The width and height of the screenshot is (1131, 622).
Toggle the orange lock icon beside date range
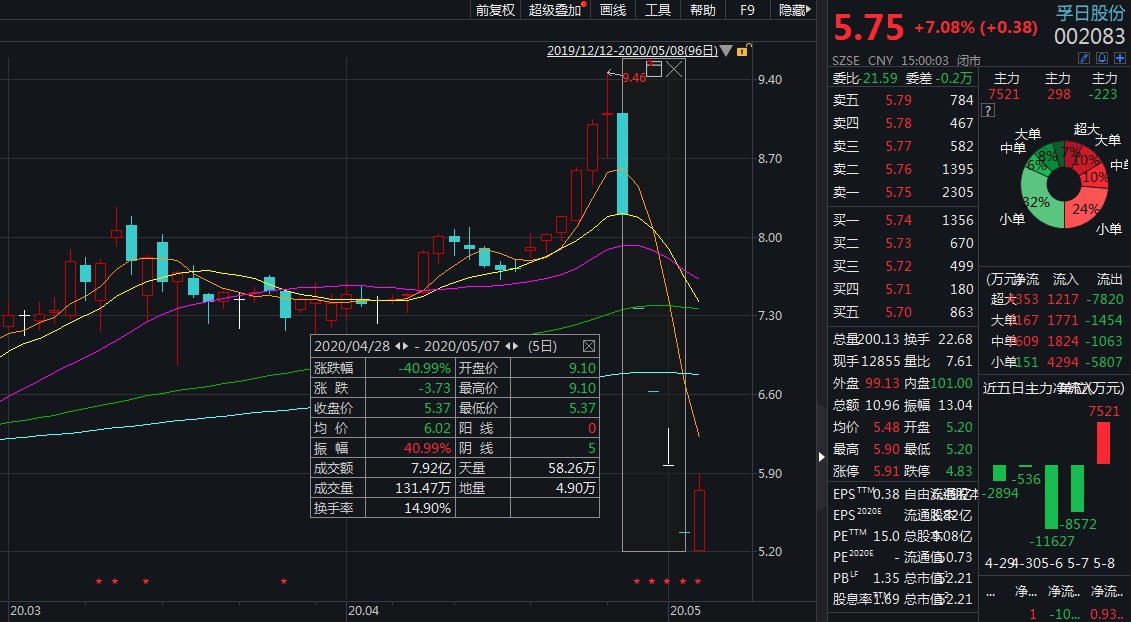(742, 50)
